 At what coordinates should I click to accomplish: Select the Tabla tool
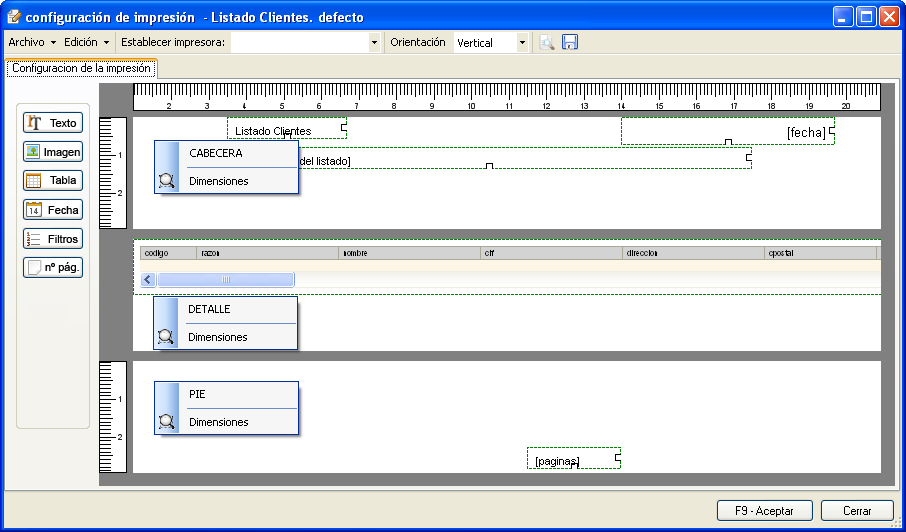[53, 181]
